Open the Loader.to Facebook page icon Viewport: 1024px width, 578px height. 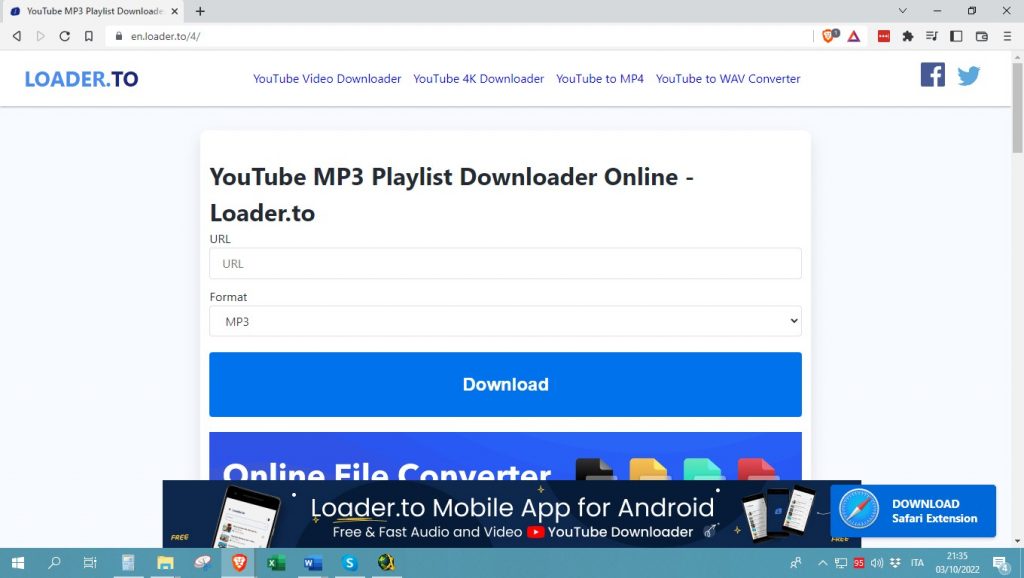point(932,75)
